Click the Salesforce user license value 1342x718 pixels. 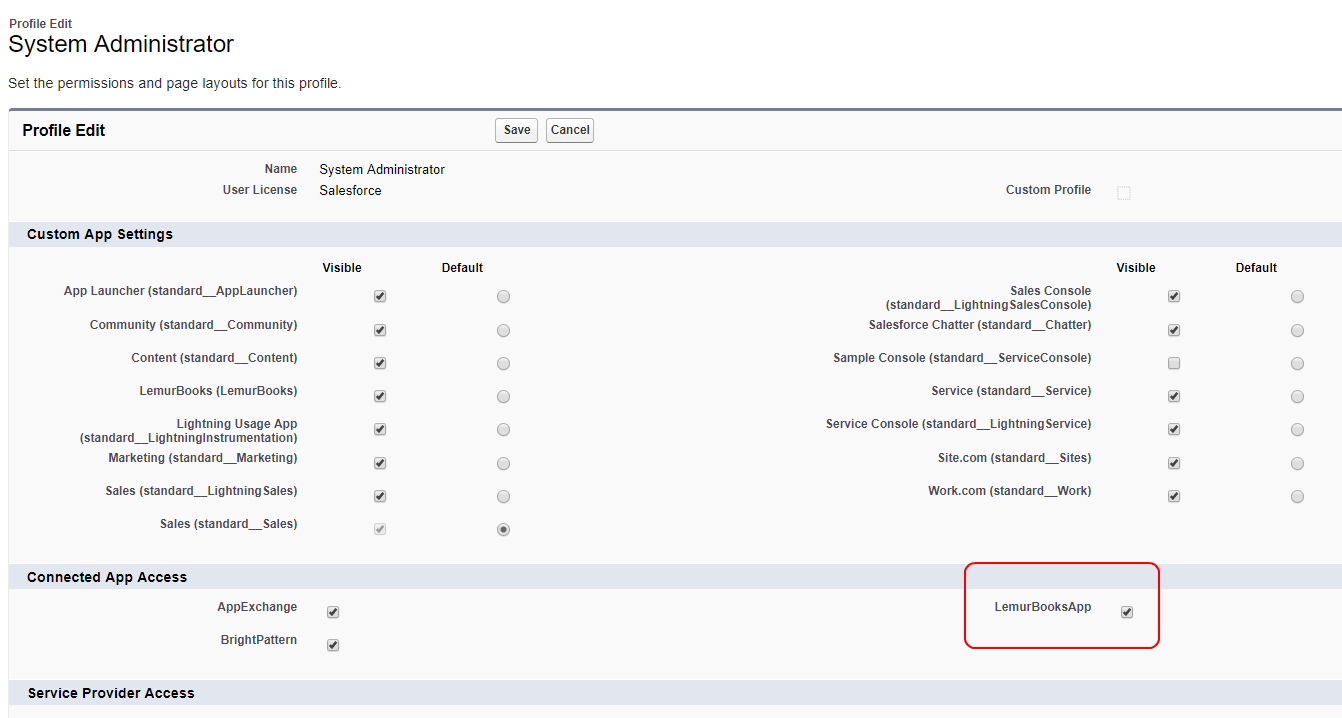[x=350, y=190]
